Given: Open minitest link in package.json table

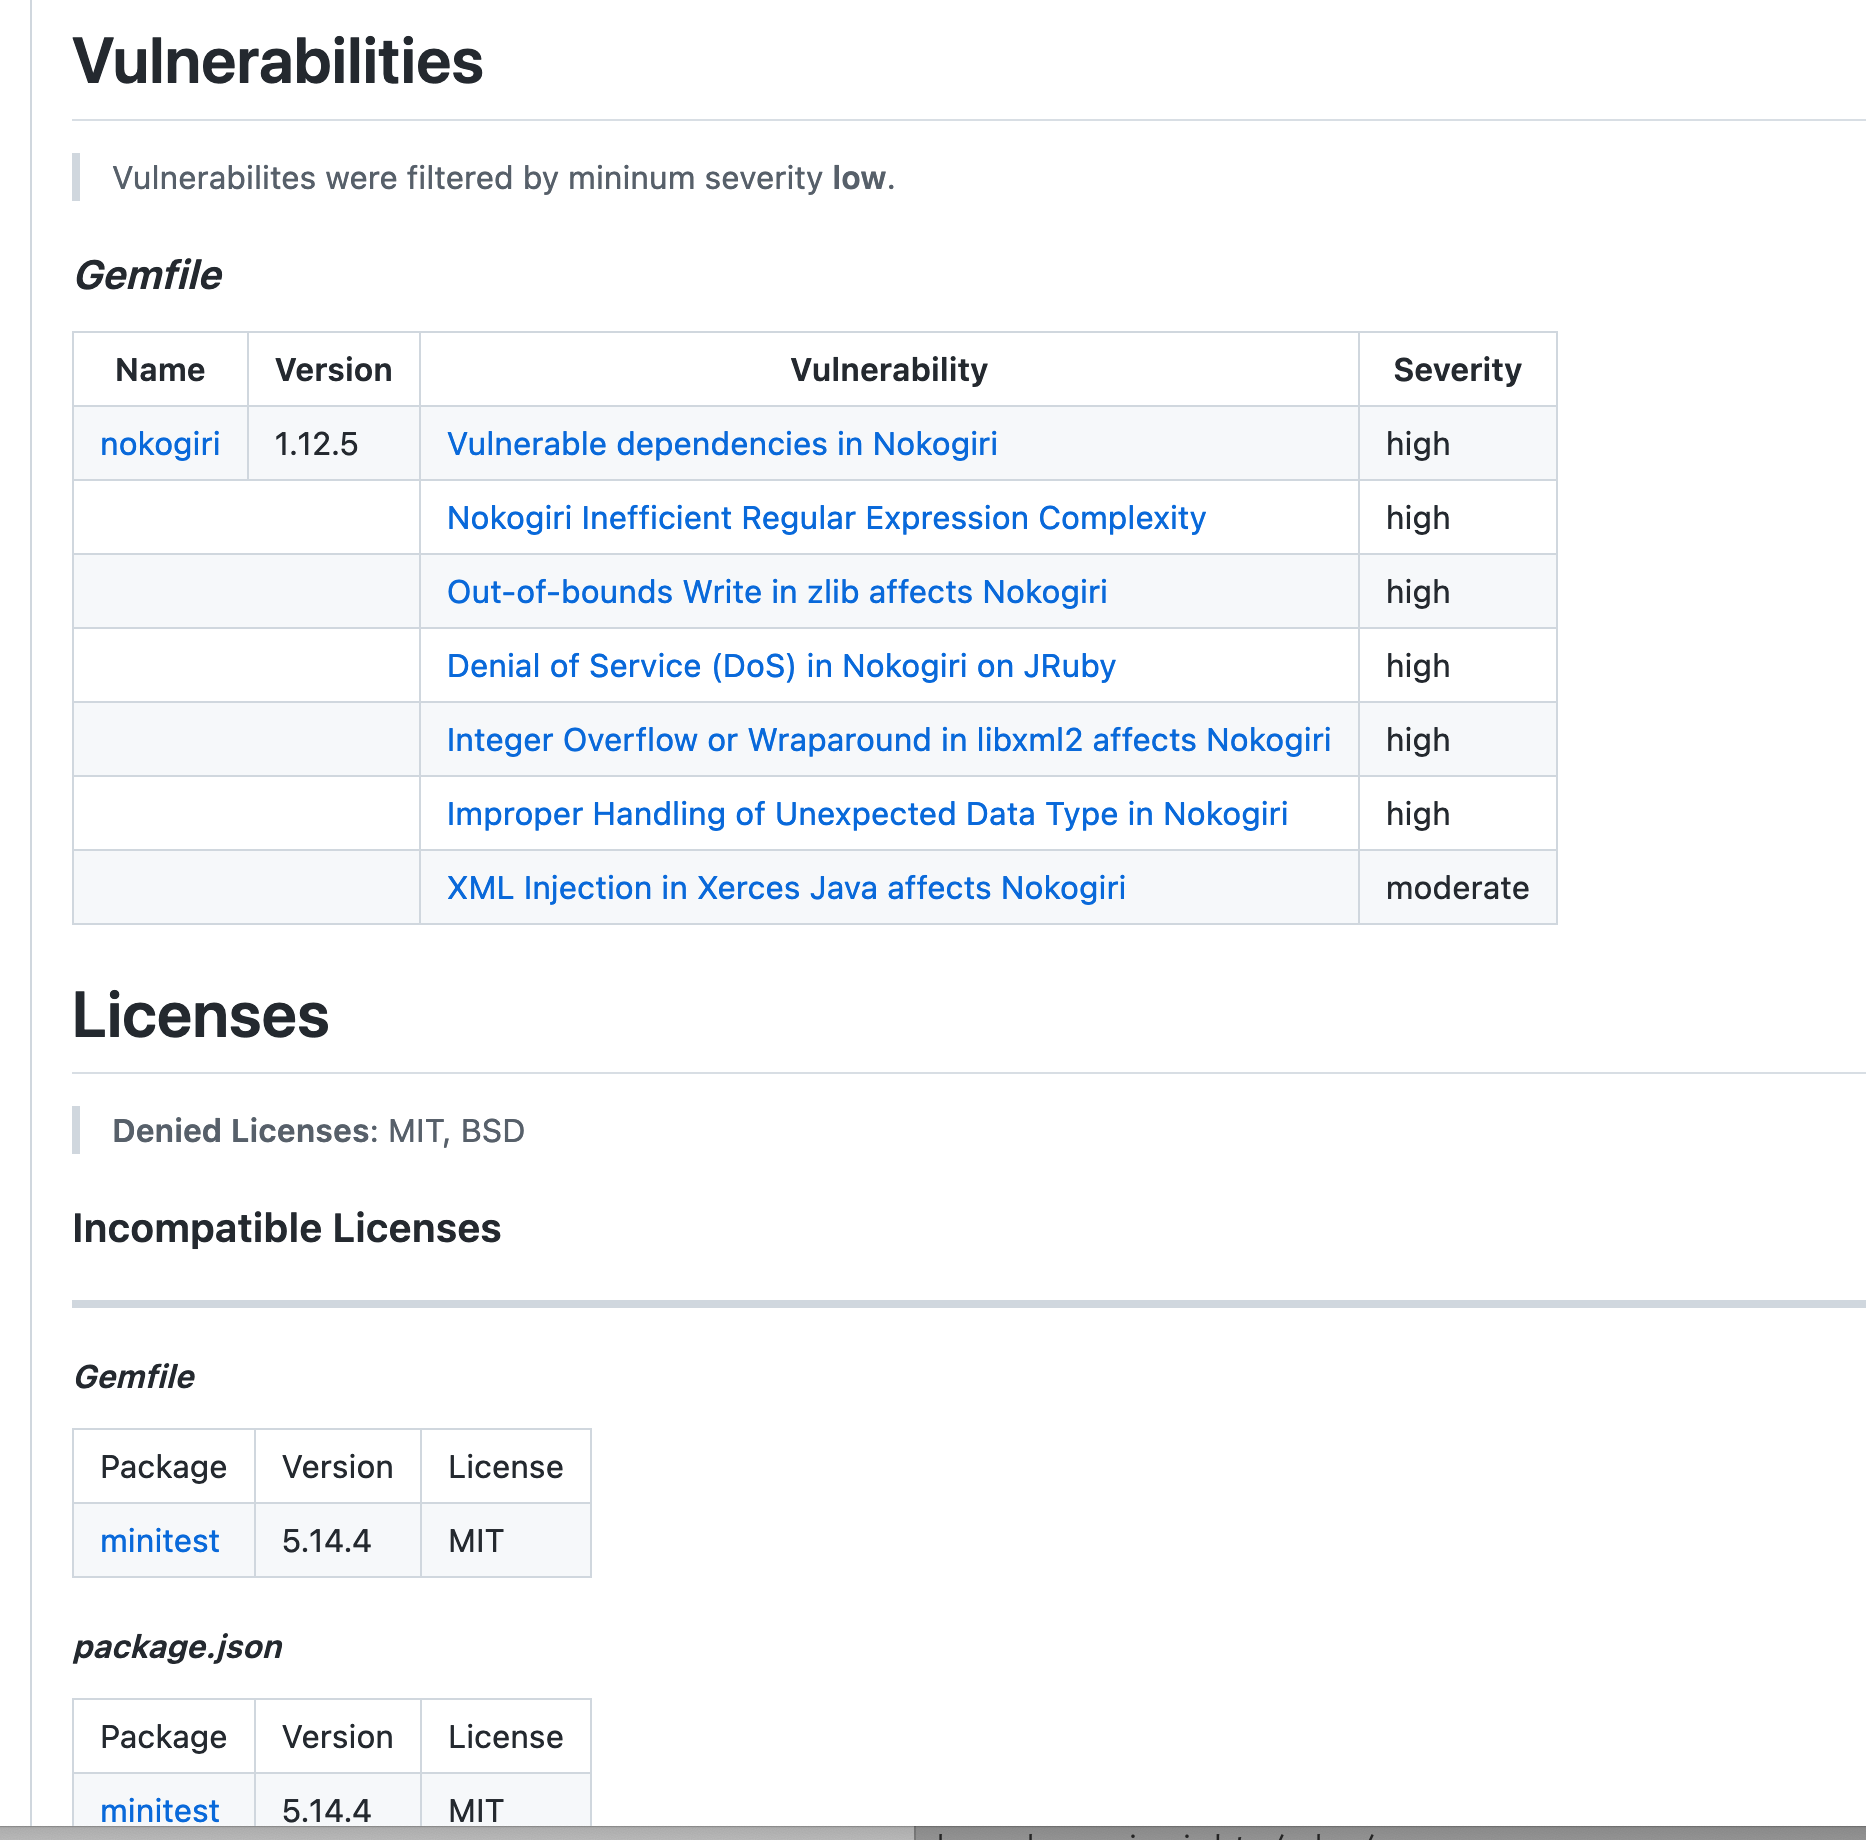Looking at the screenshot, I should coord(160,1811).
